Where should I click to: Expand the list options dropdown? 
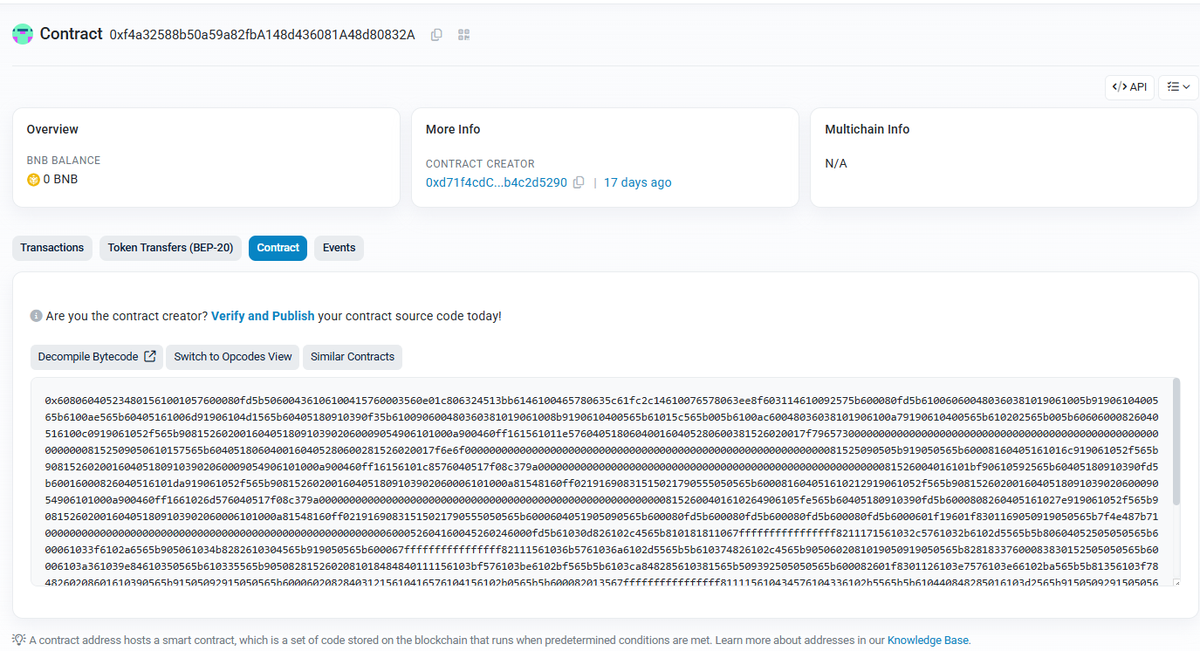click(1178, 87)
